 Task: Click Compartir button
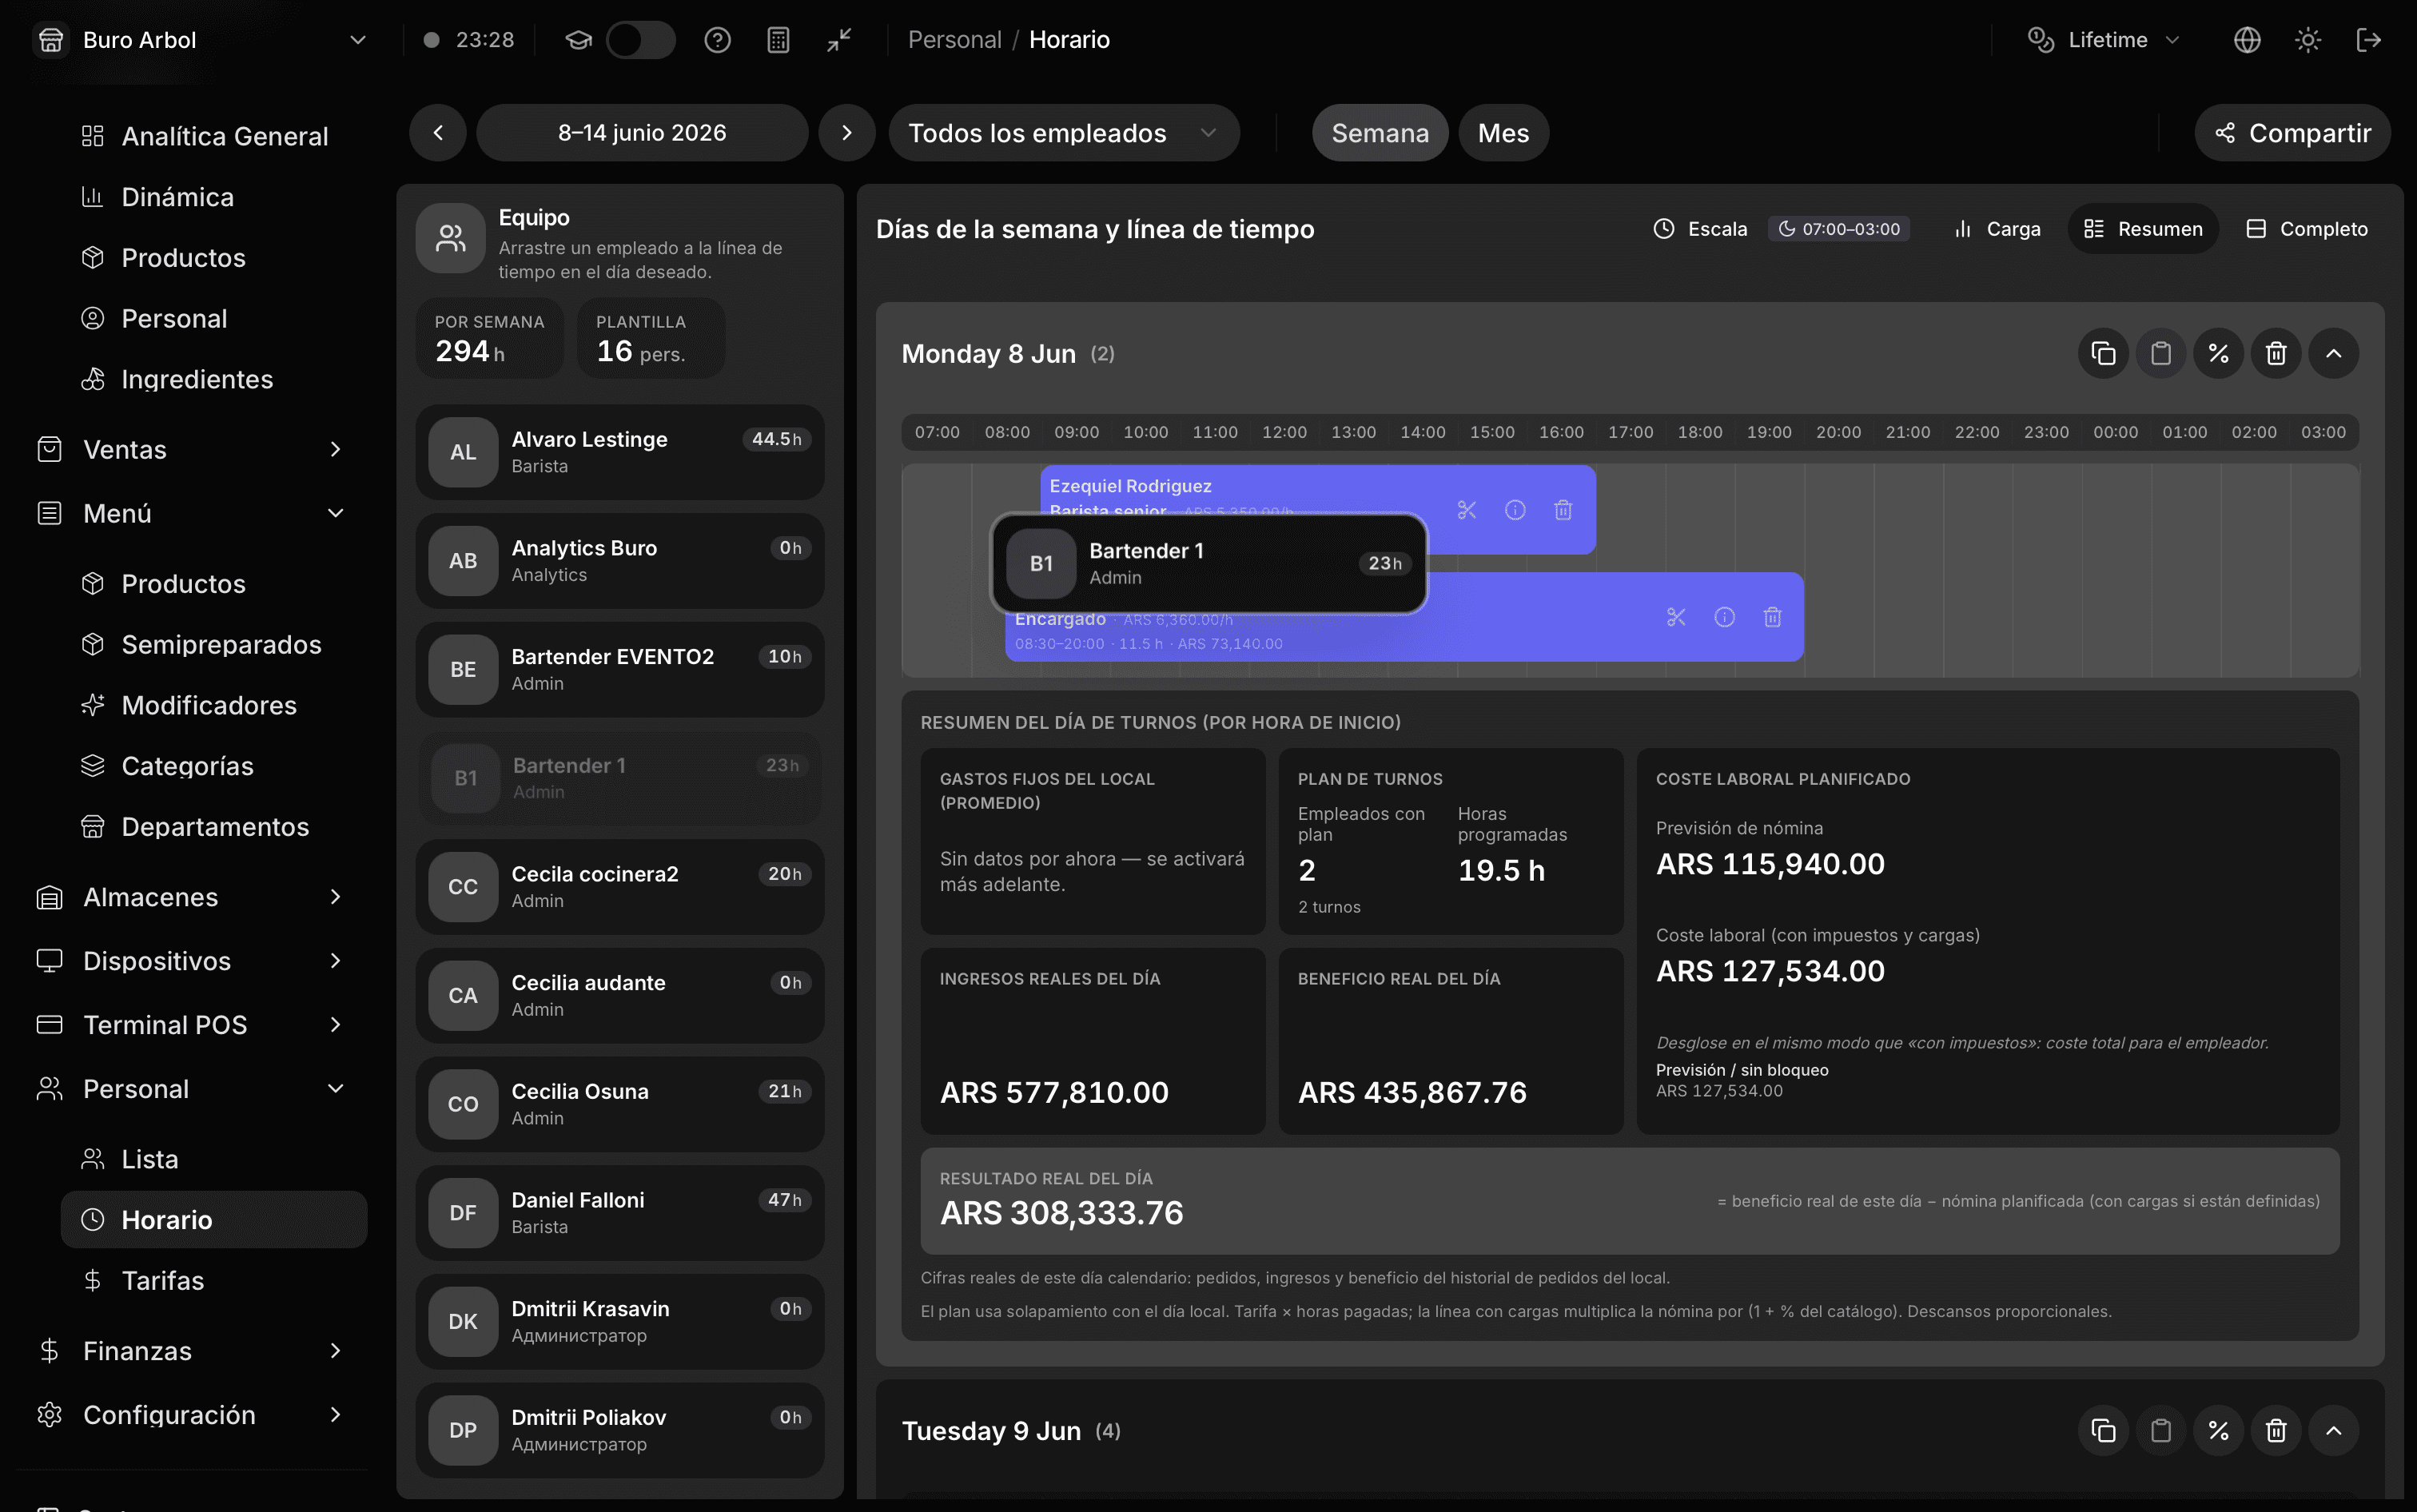pyautogui.click(x=2292, y=133)
